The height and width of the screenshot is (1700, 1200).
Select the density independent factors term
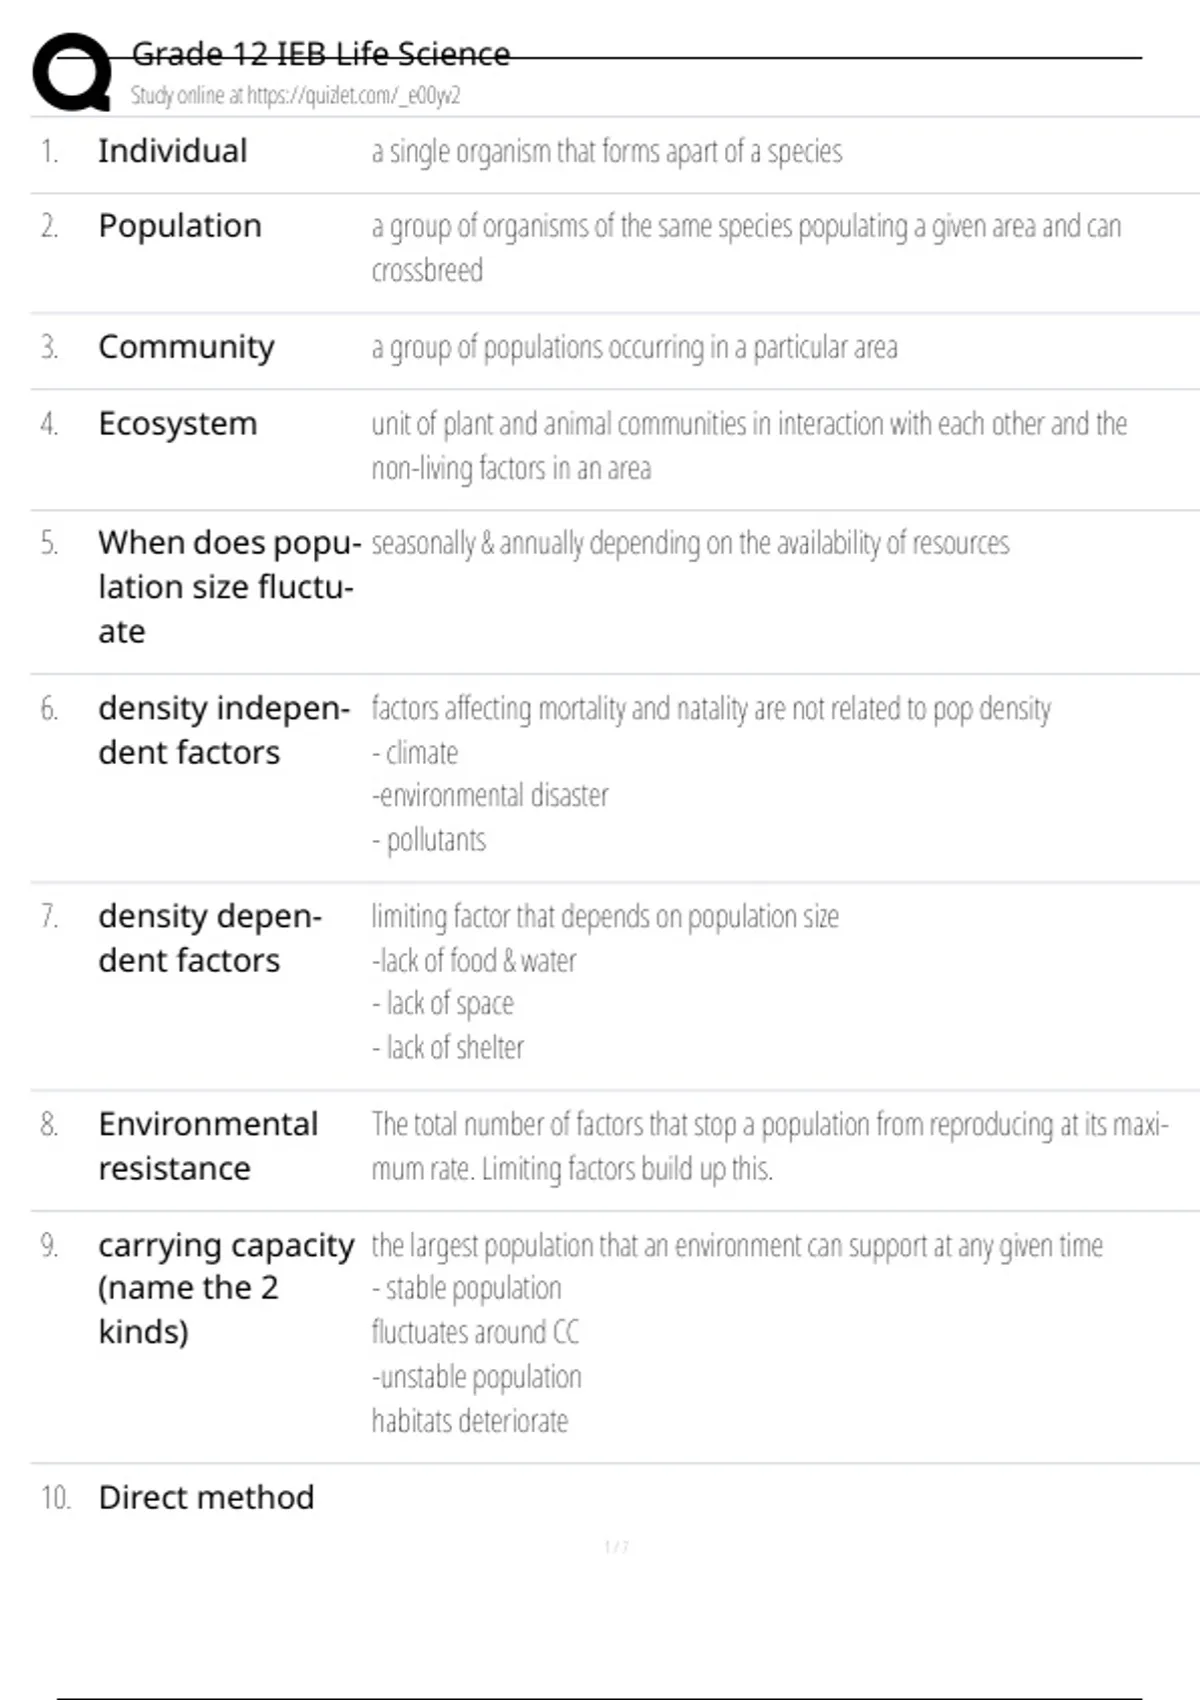pyautogui.click(x=224, y=730)
